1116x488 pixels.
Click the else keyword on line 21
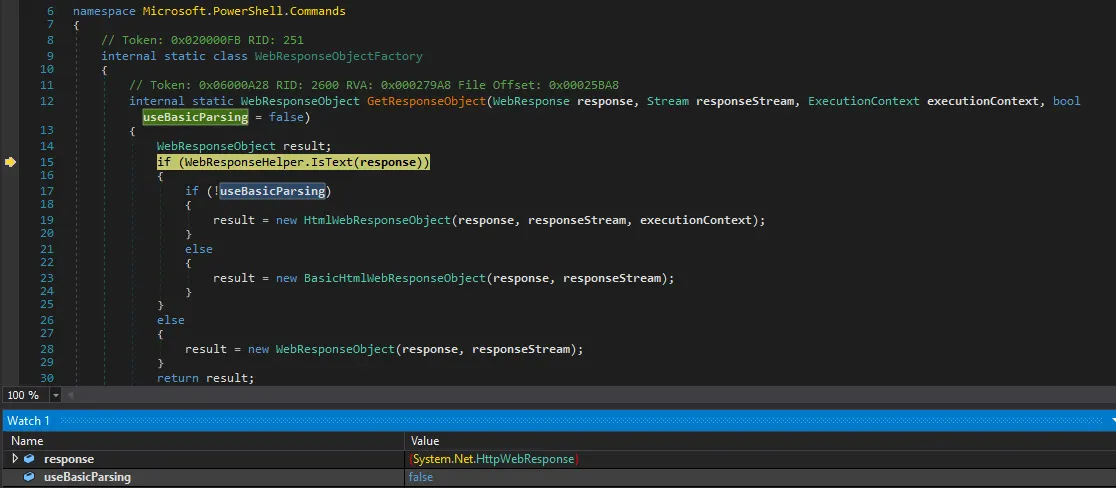click(199, 249)
